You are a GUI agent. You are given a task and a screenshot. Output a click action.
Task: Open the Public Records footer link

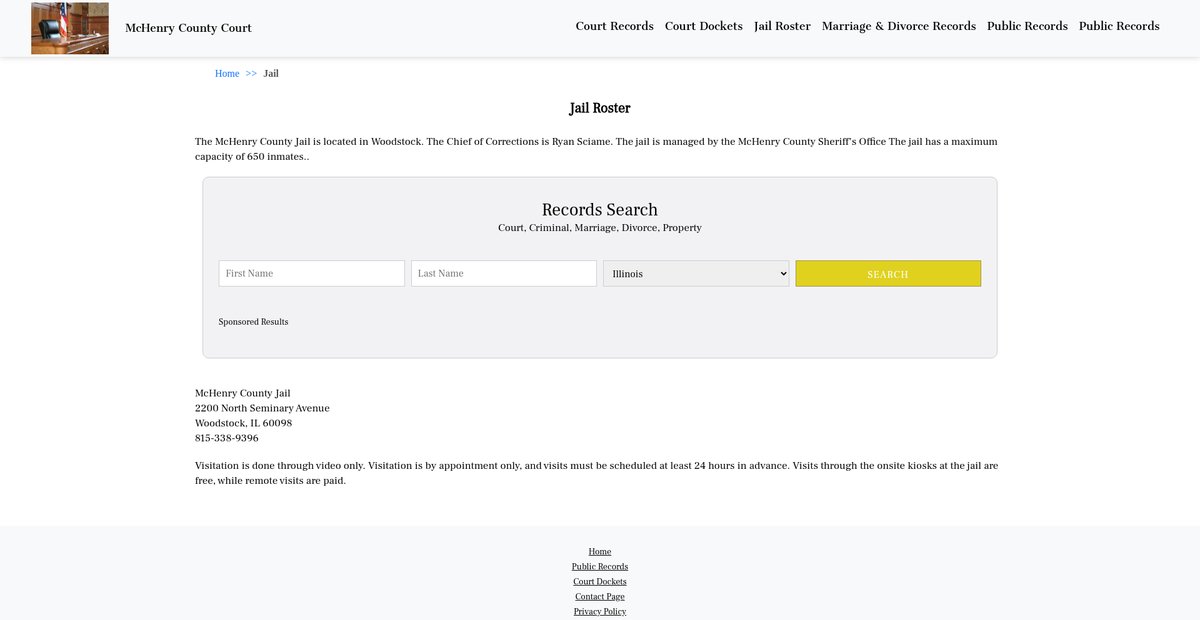pyautogui.click(x=600, y=567)
